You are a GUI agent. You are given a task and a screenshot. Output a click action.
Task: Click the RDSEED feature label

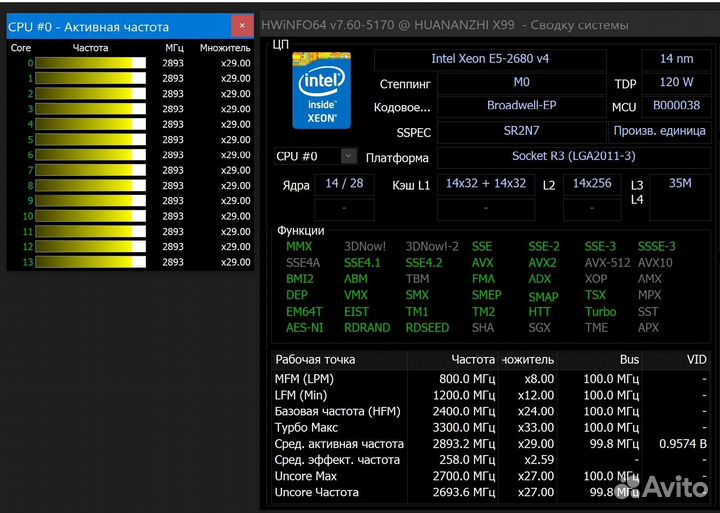click(427, 328)
